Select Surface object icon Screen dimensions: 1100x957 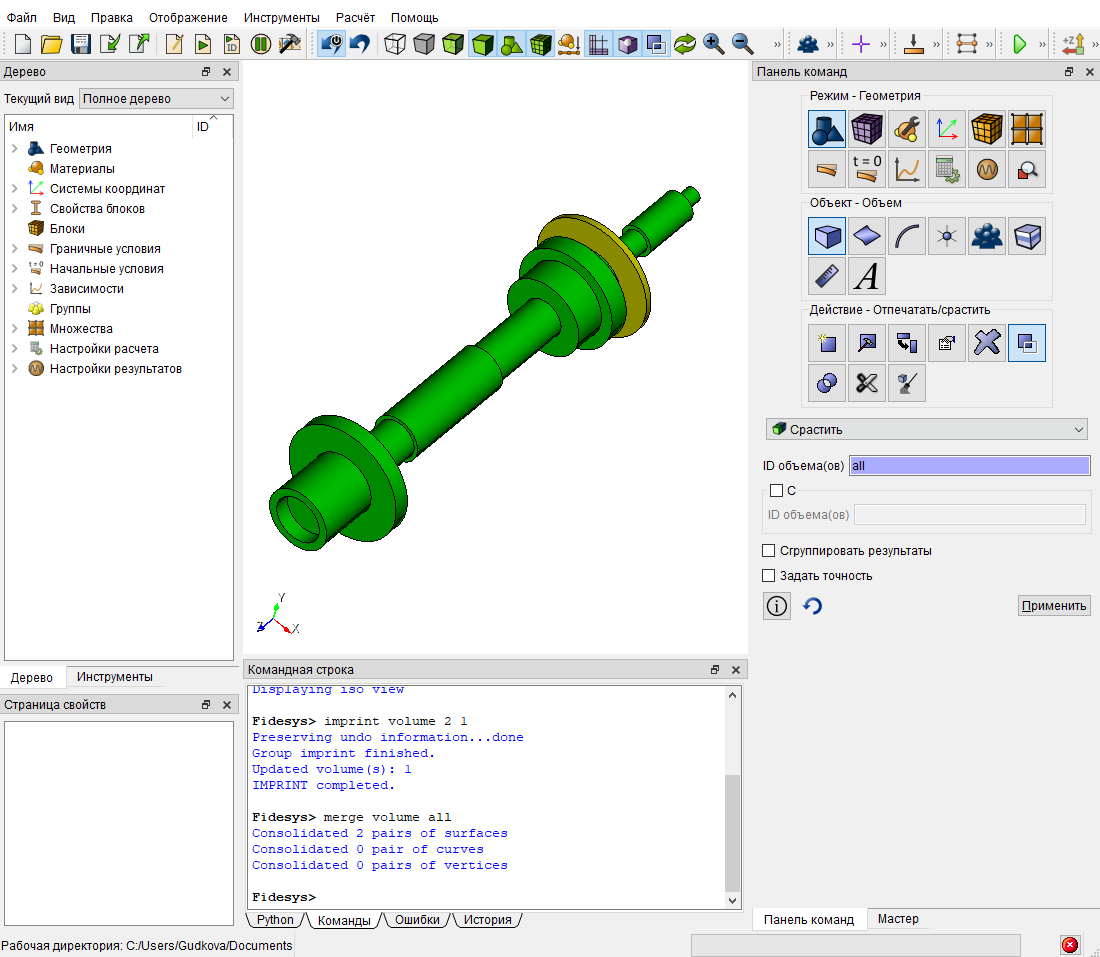point(866,236)
